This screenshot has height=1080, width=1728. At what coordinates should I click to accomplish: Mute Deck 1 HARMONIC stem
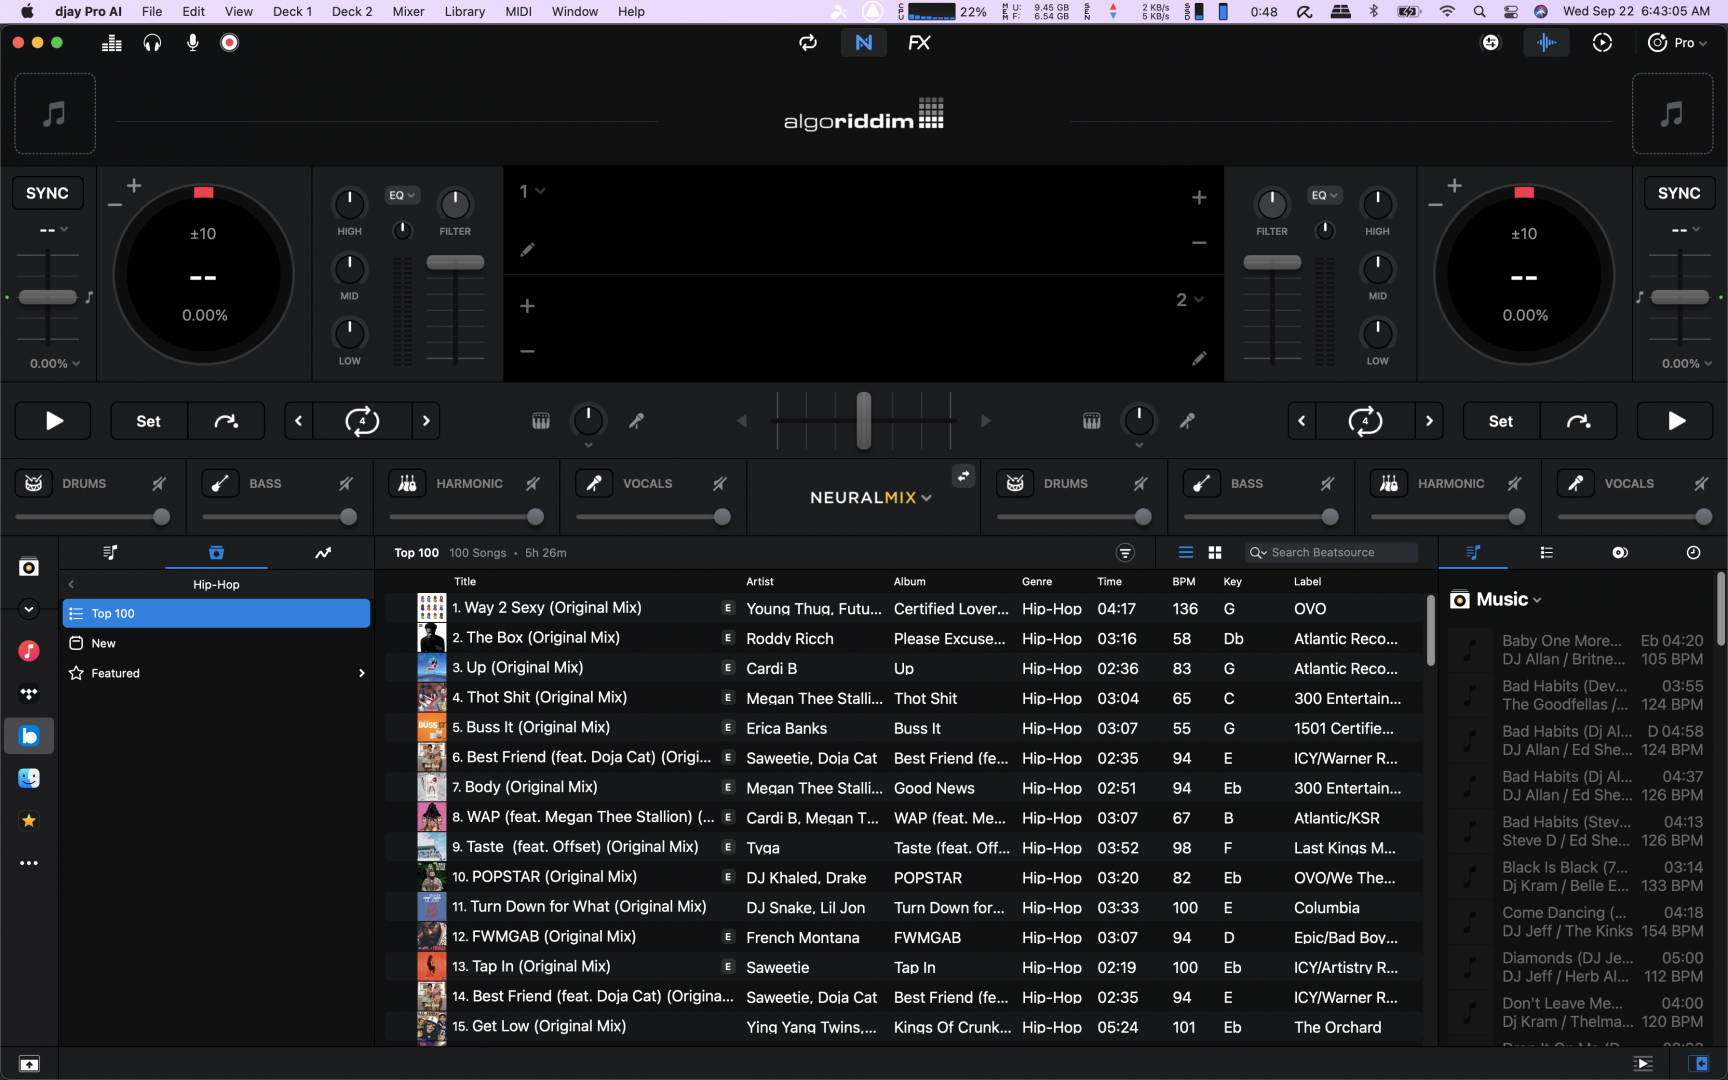532,484
